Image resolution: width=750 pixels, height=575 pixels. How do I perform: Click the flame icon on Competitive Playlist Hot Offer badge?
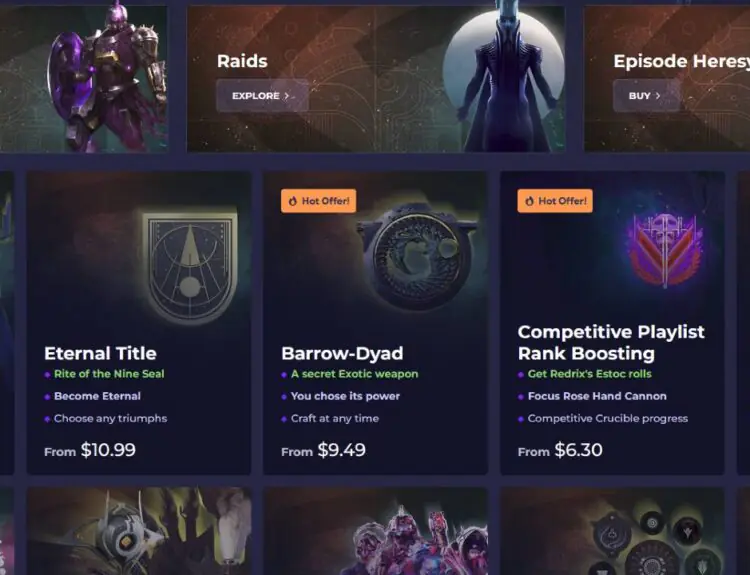[529, 201]
